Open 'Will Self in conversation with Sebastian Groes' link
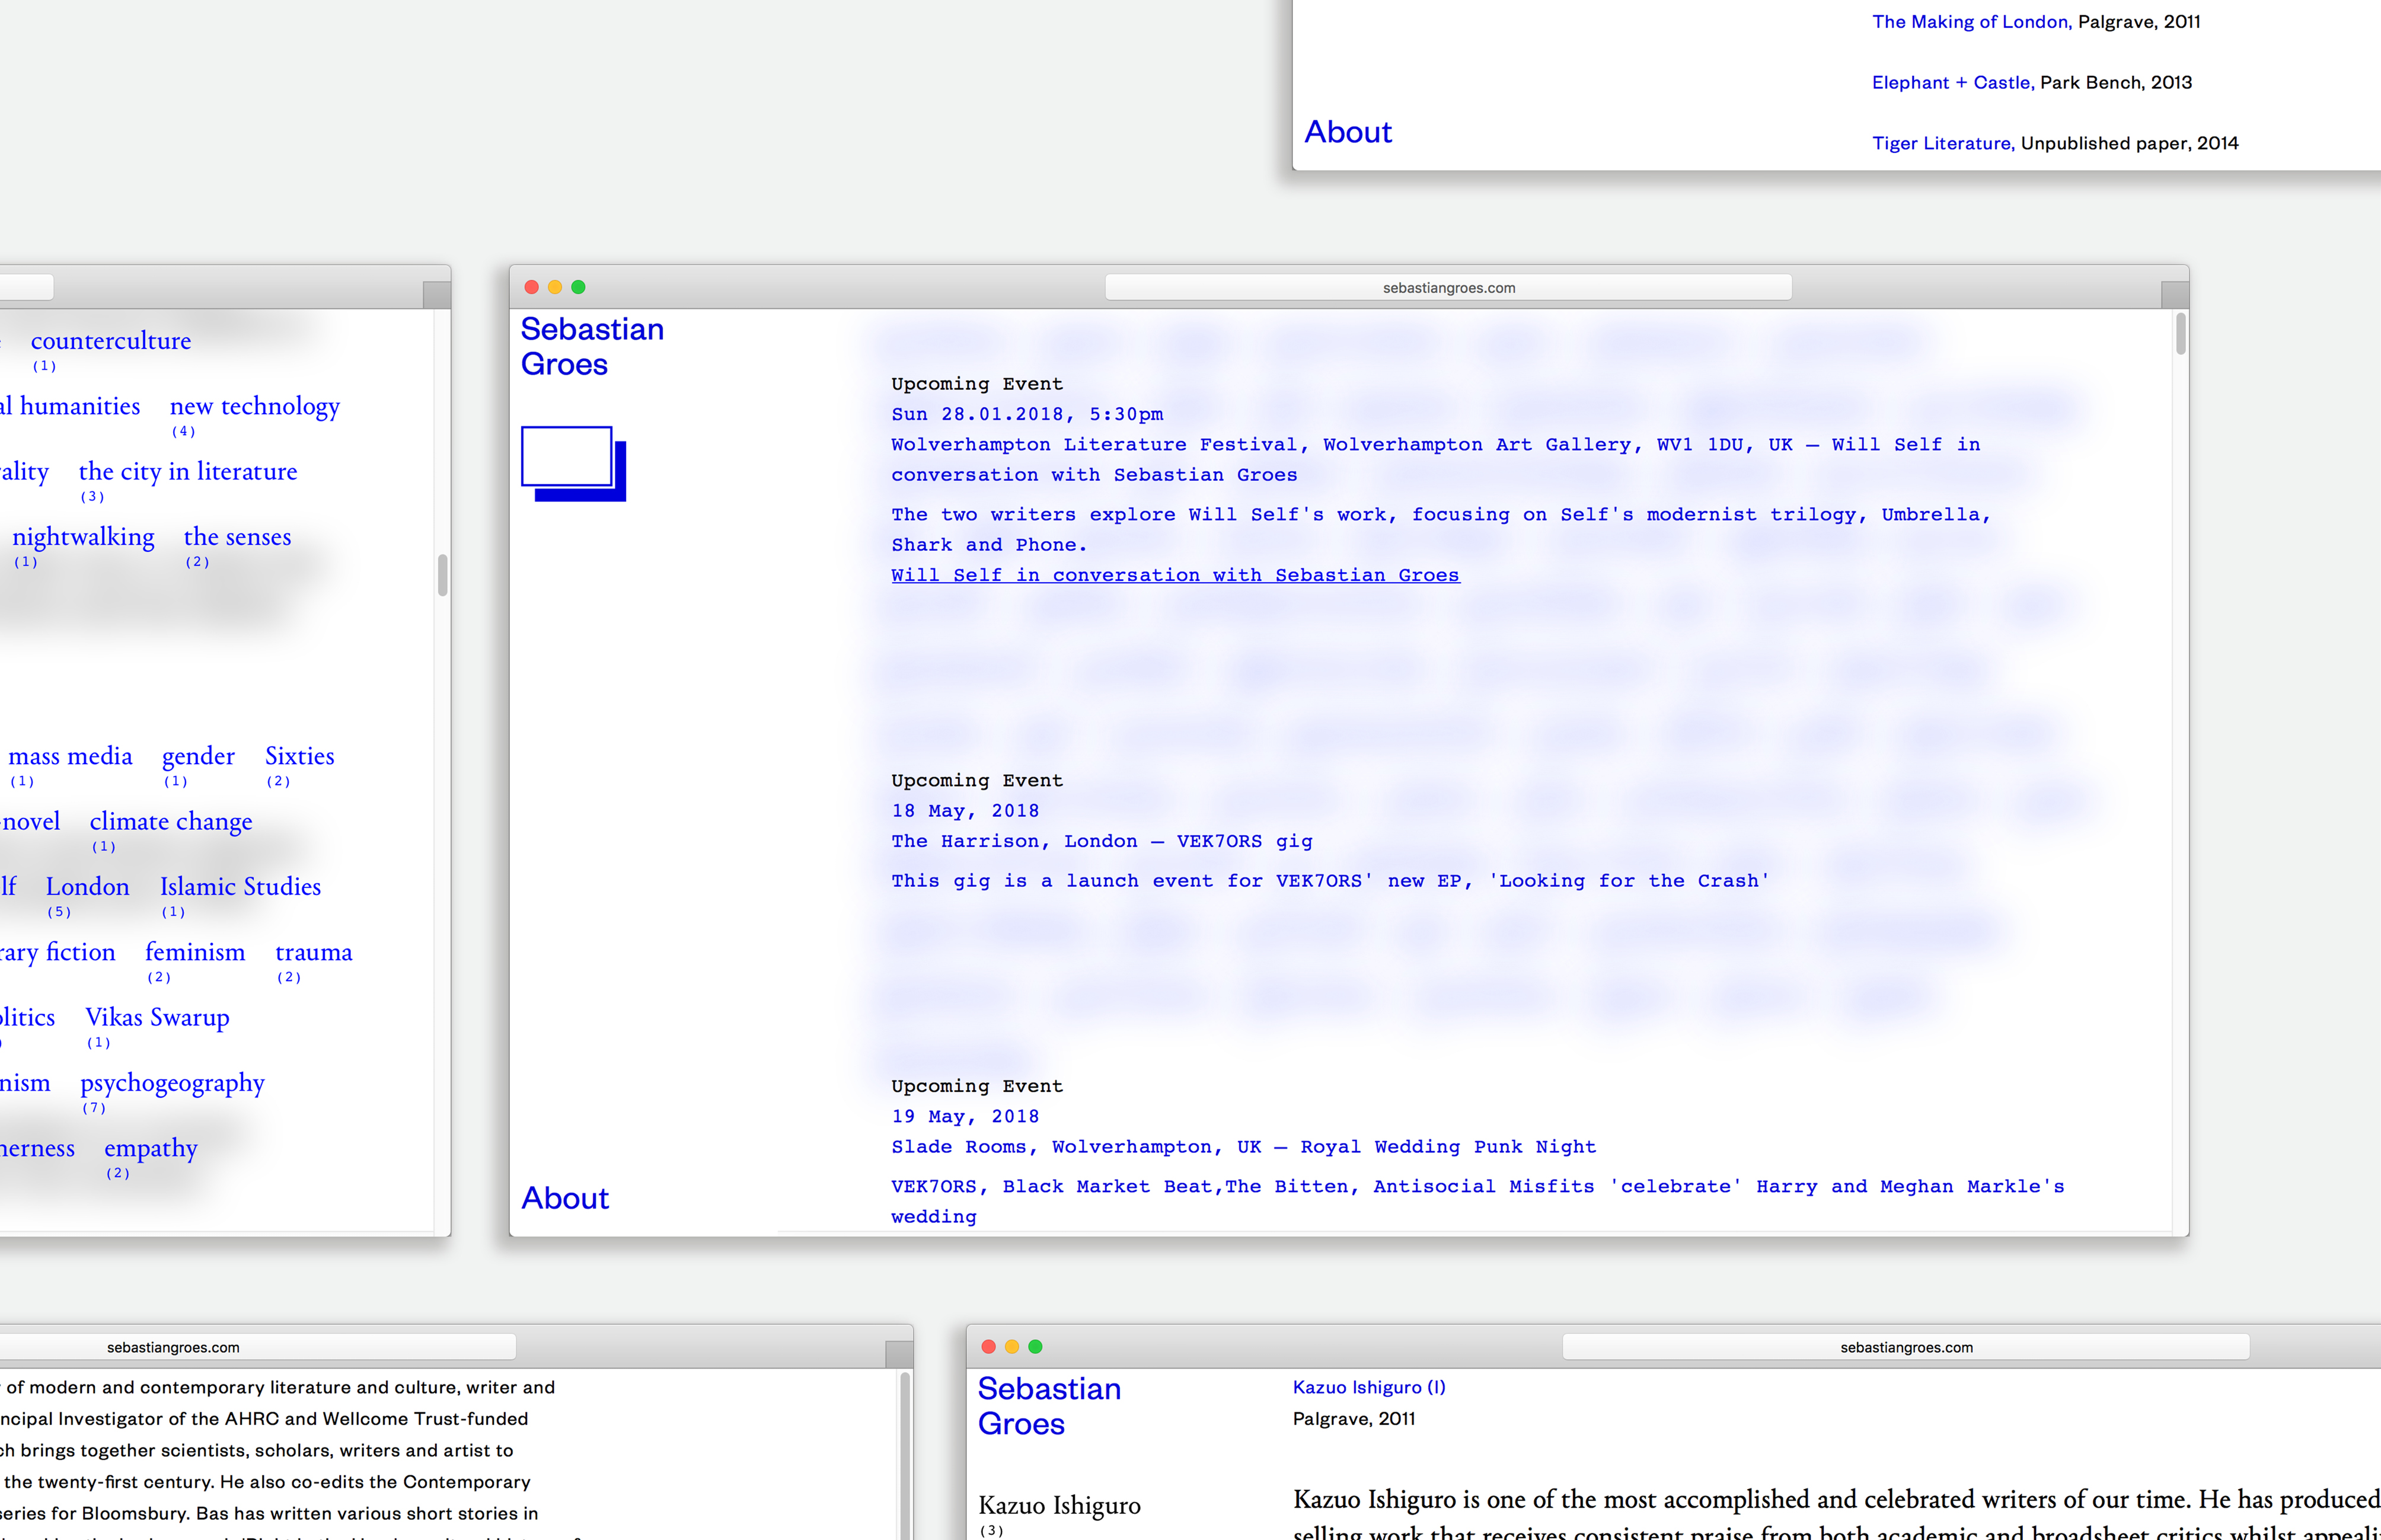 [1175, 575]
